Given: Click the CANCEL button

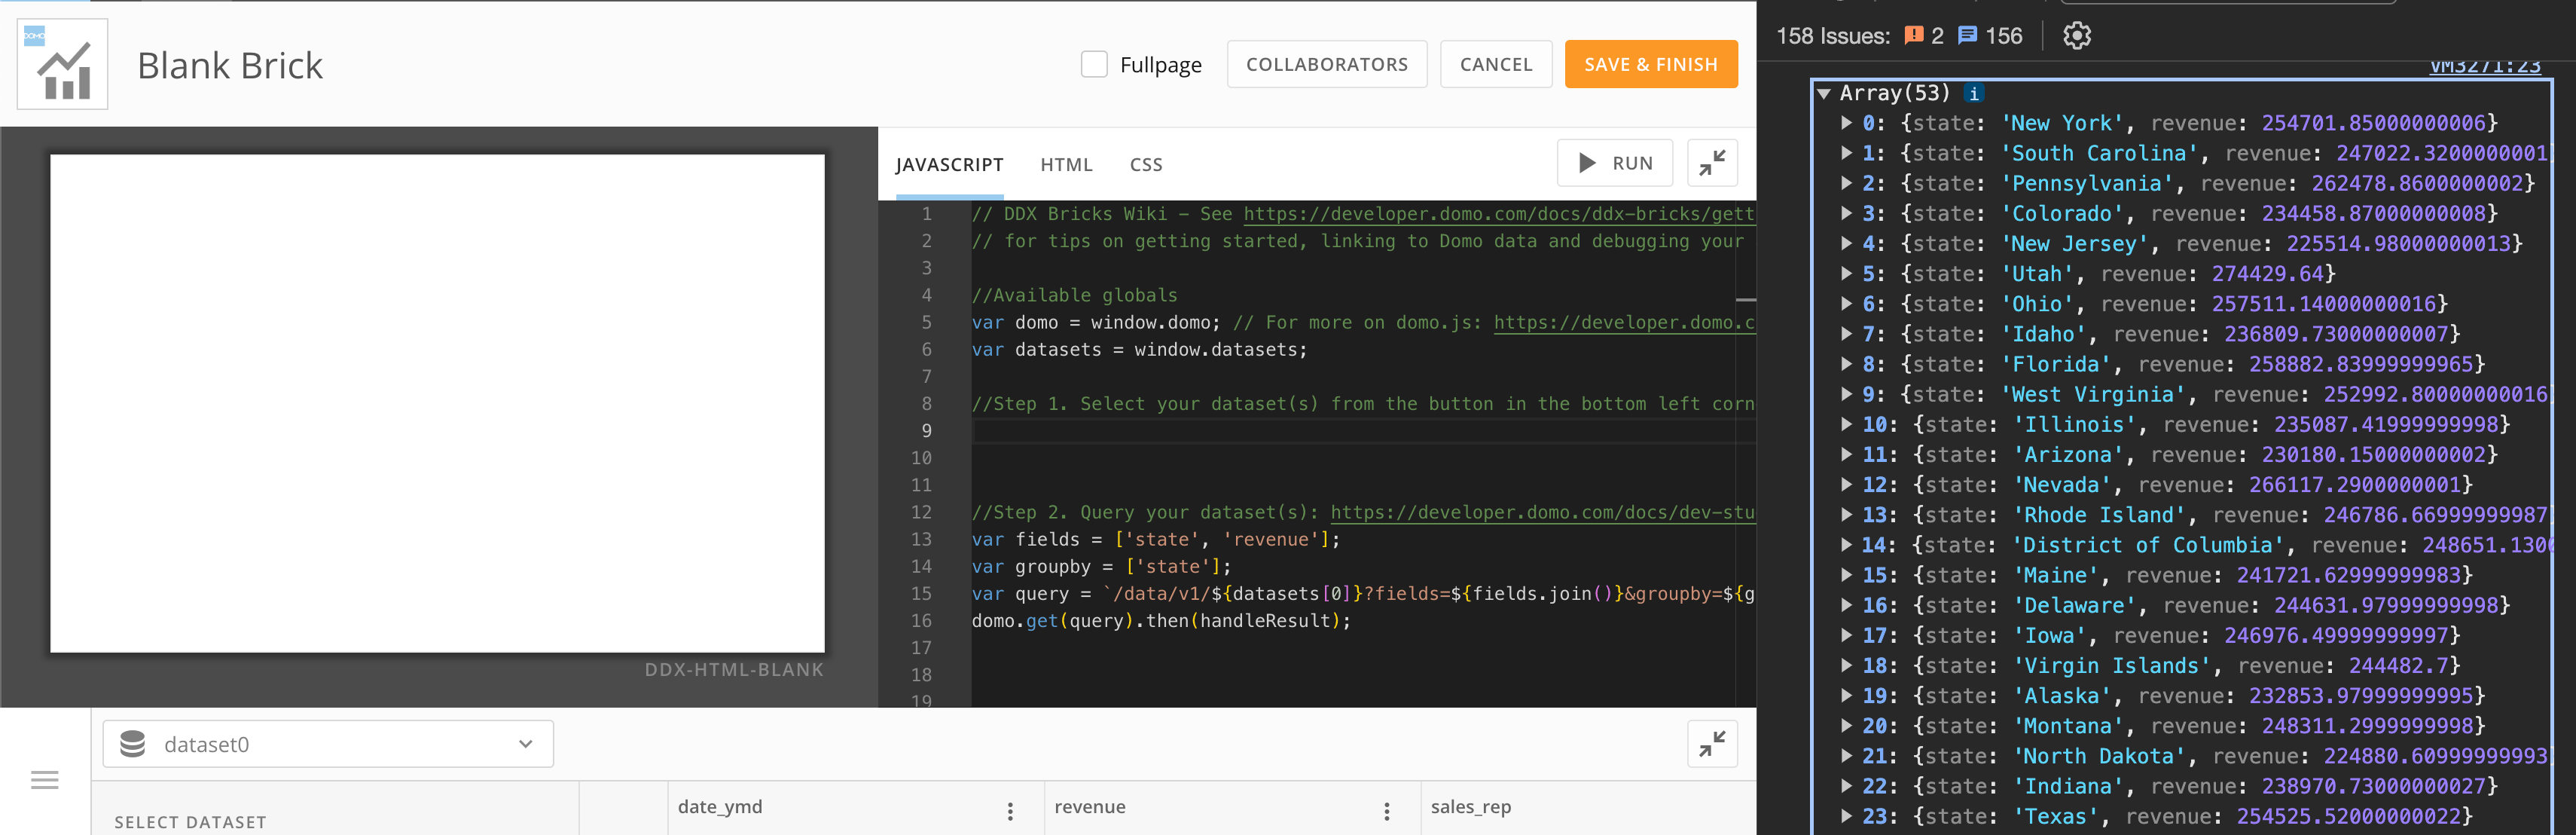Looking at the screenshot, I should tap(1496, 64).
